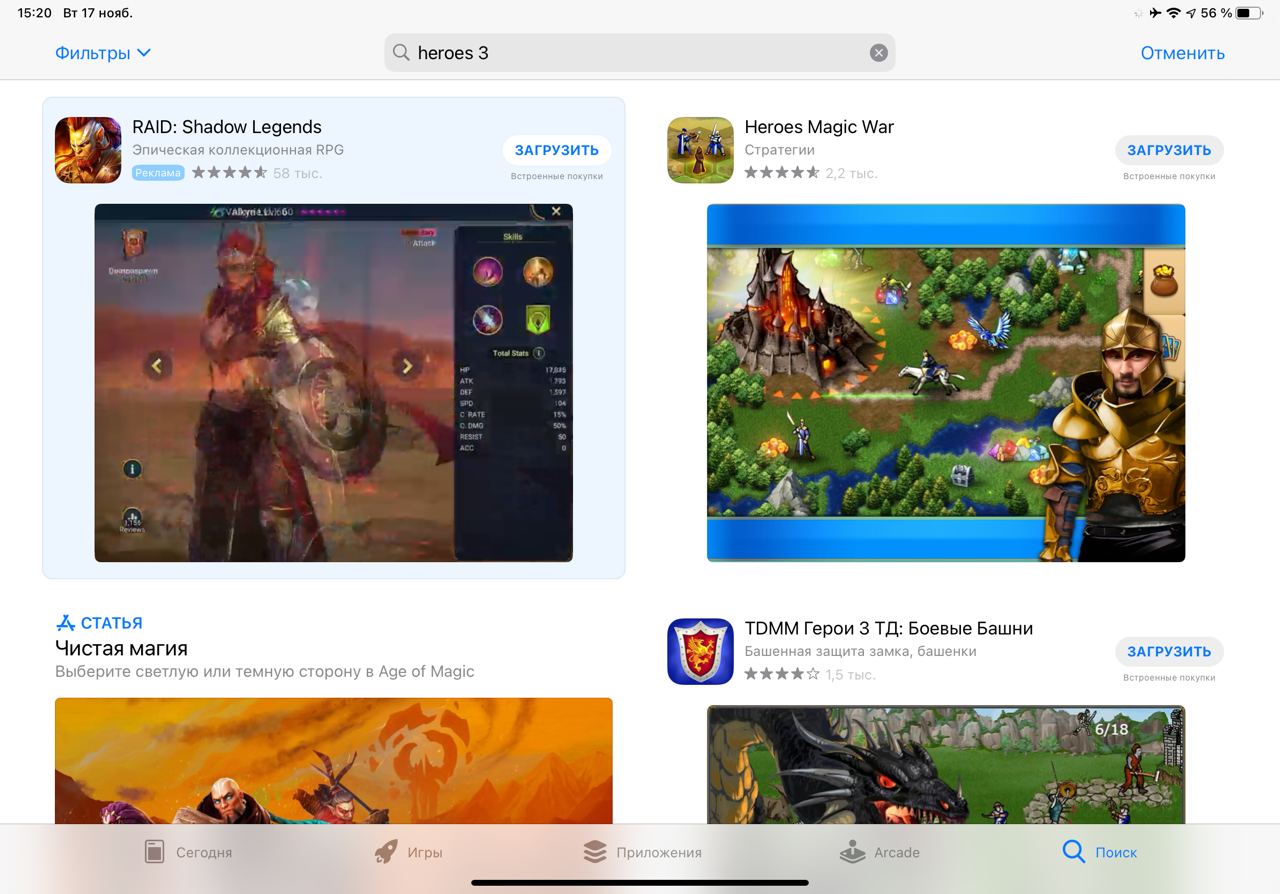Switch to the Приложения tab
Viewport: 1280px width, 894px height.
(x=642, y=853)
